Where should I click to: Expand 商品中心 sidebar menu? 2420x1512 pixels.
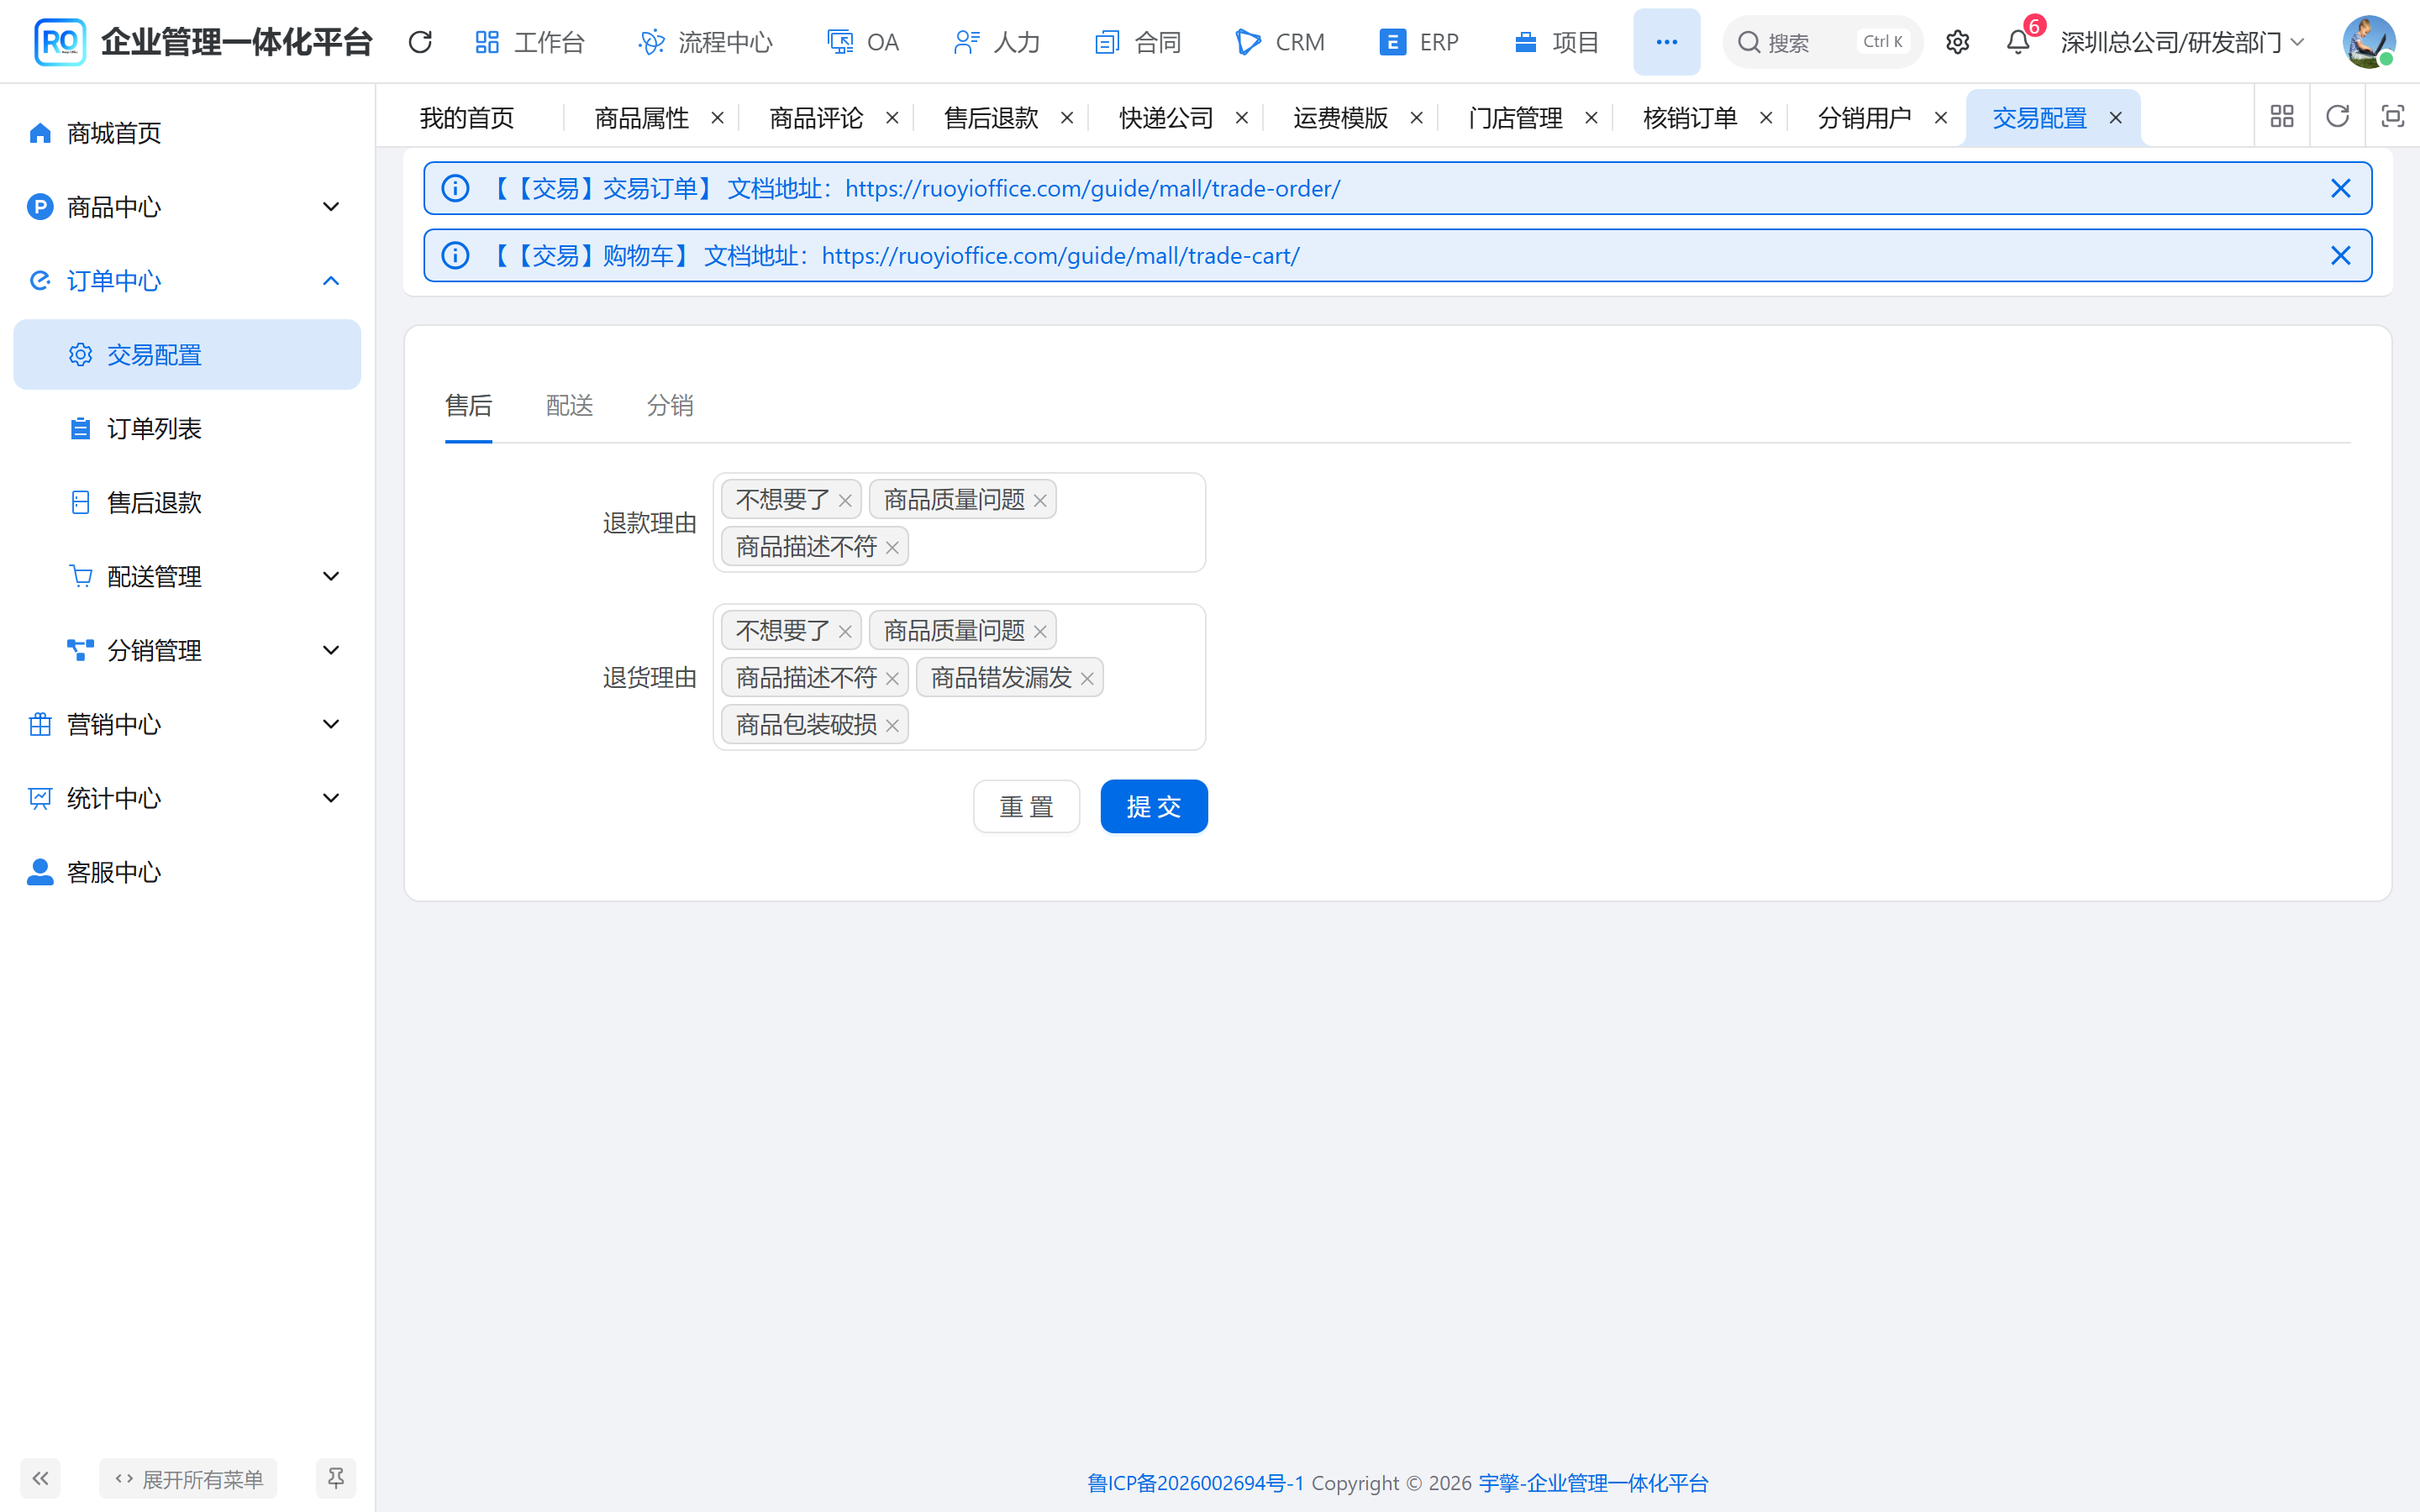[187, 207]
